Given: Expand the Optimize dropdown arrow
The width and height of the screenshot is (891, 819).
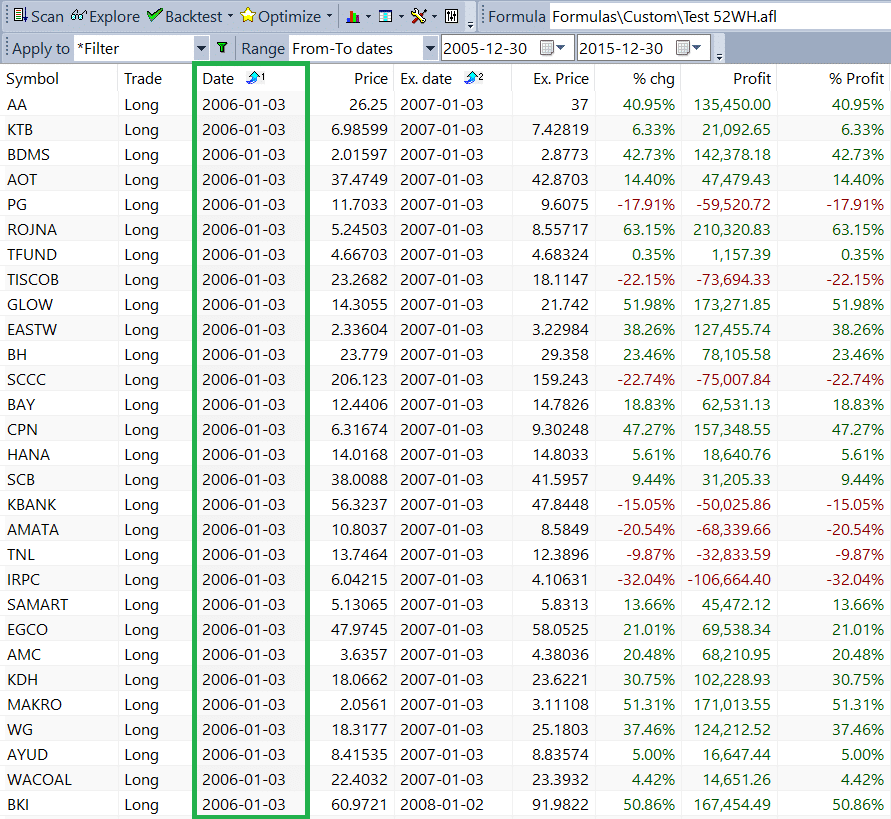Looking at the screenshot, I should point(329,16).
